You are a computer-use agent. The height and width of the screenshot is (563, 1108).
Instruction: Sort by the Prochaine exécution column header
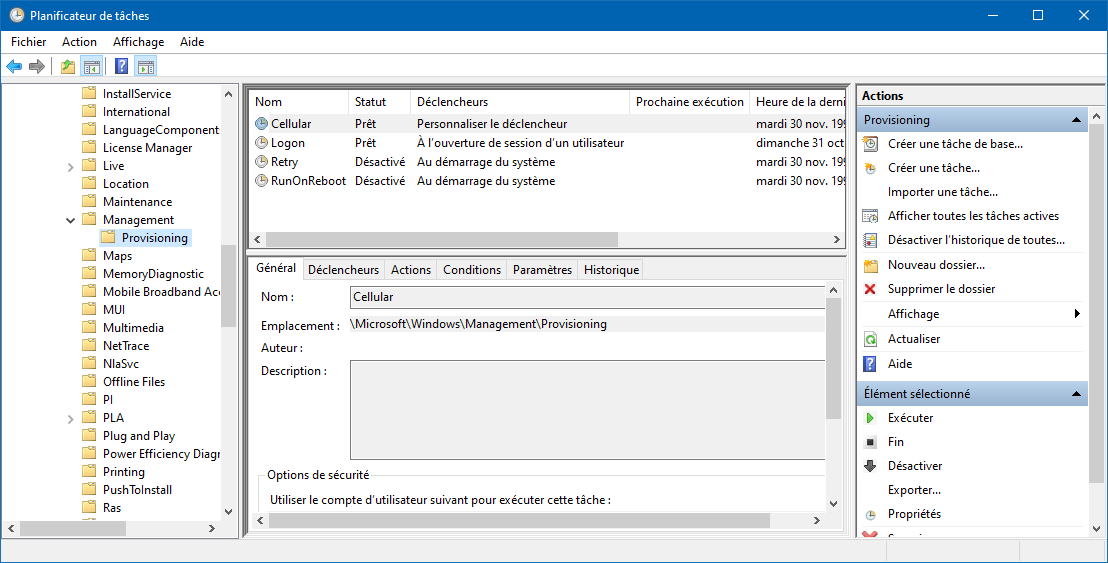tap(690, 102)
